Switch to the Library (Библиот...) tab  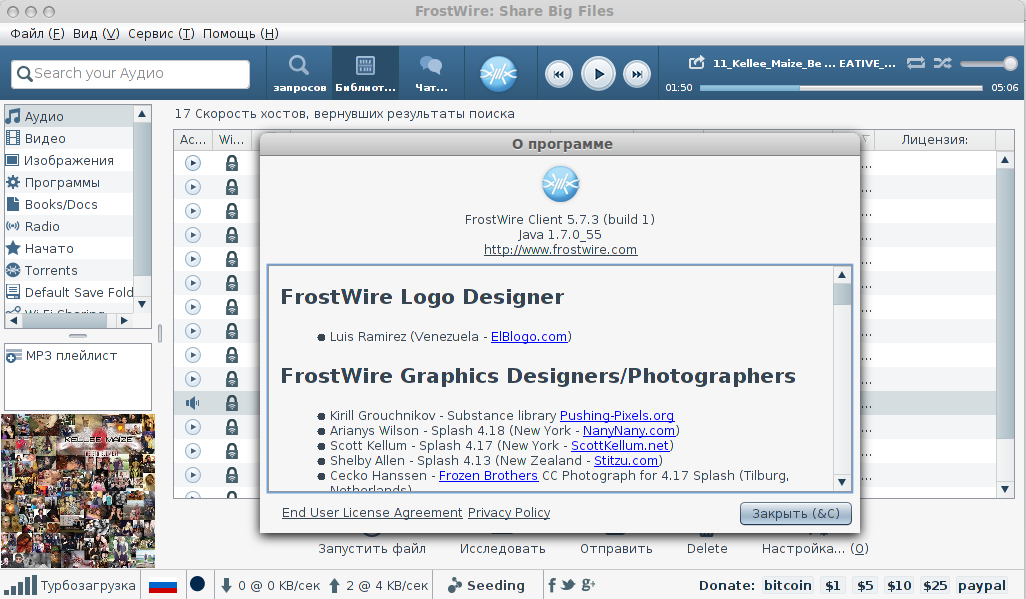tap(365, 73)
